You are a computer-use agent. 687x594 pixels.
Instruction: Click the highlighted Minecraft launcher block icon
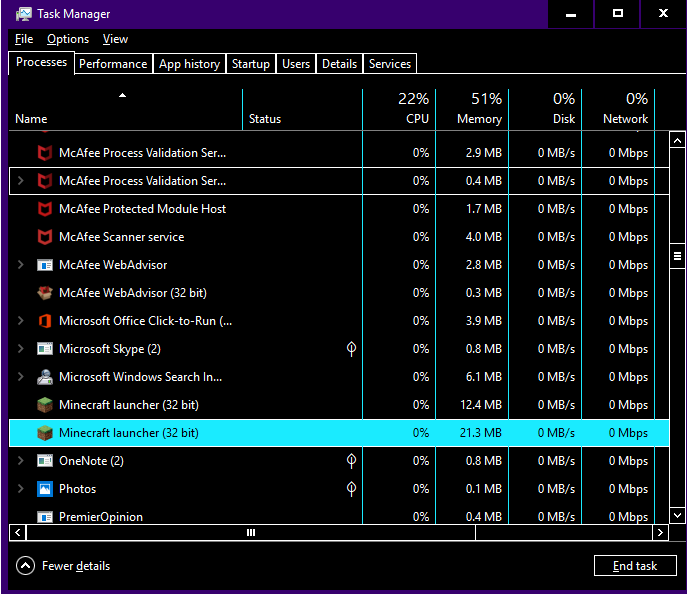tap(44, 433)
